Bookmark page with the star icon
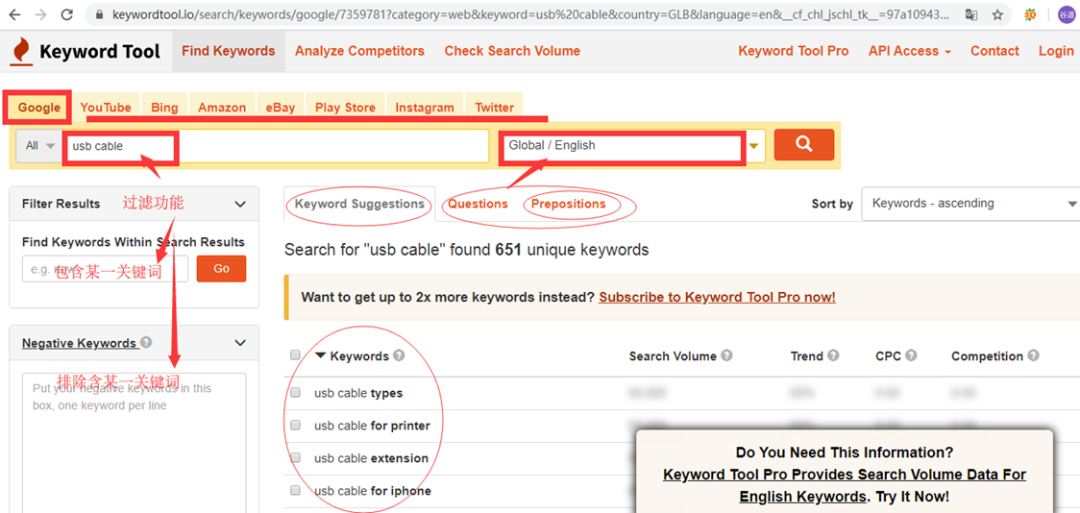 [x=997, y=14]
